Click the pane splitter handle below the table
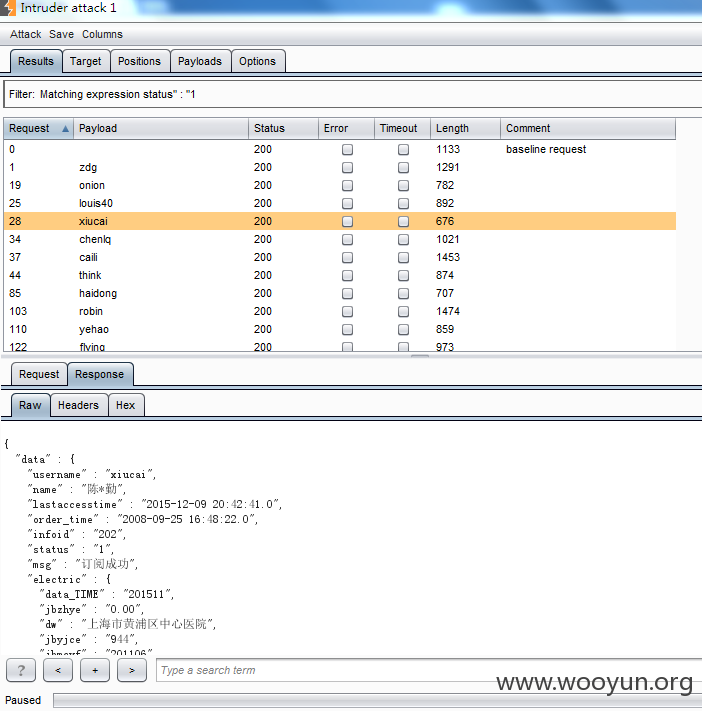 coord(419,356)
